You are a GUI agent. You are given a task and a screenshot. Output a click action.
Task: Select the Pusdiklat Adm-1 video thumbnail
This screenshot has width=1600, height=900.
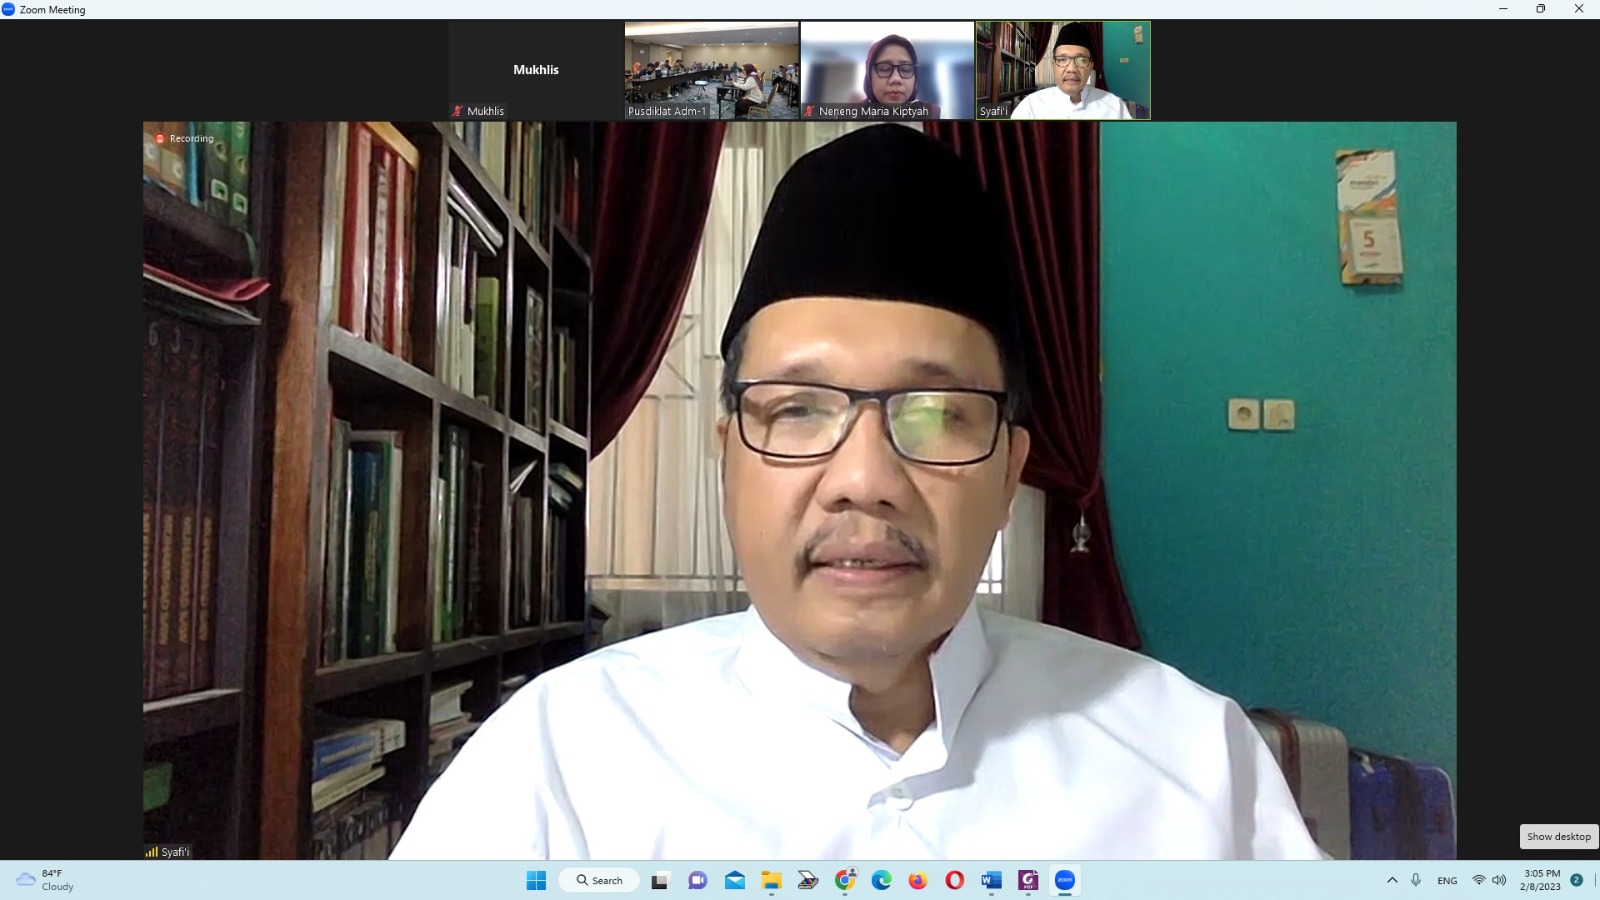pos(711,70)
